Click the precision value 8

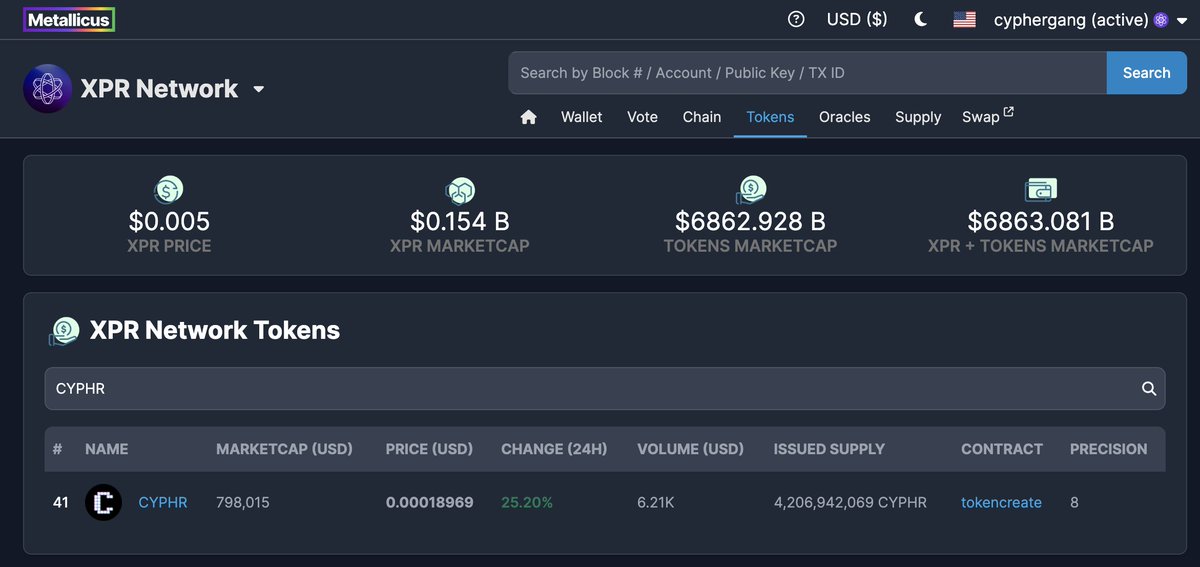click(1074, 502)
